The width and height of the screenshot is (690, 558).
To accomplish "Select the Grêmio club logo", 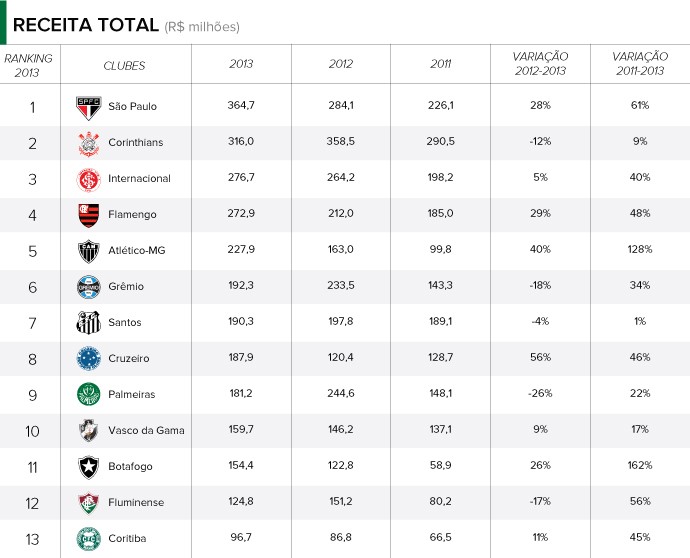I will point(88,287).
